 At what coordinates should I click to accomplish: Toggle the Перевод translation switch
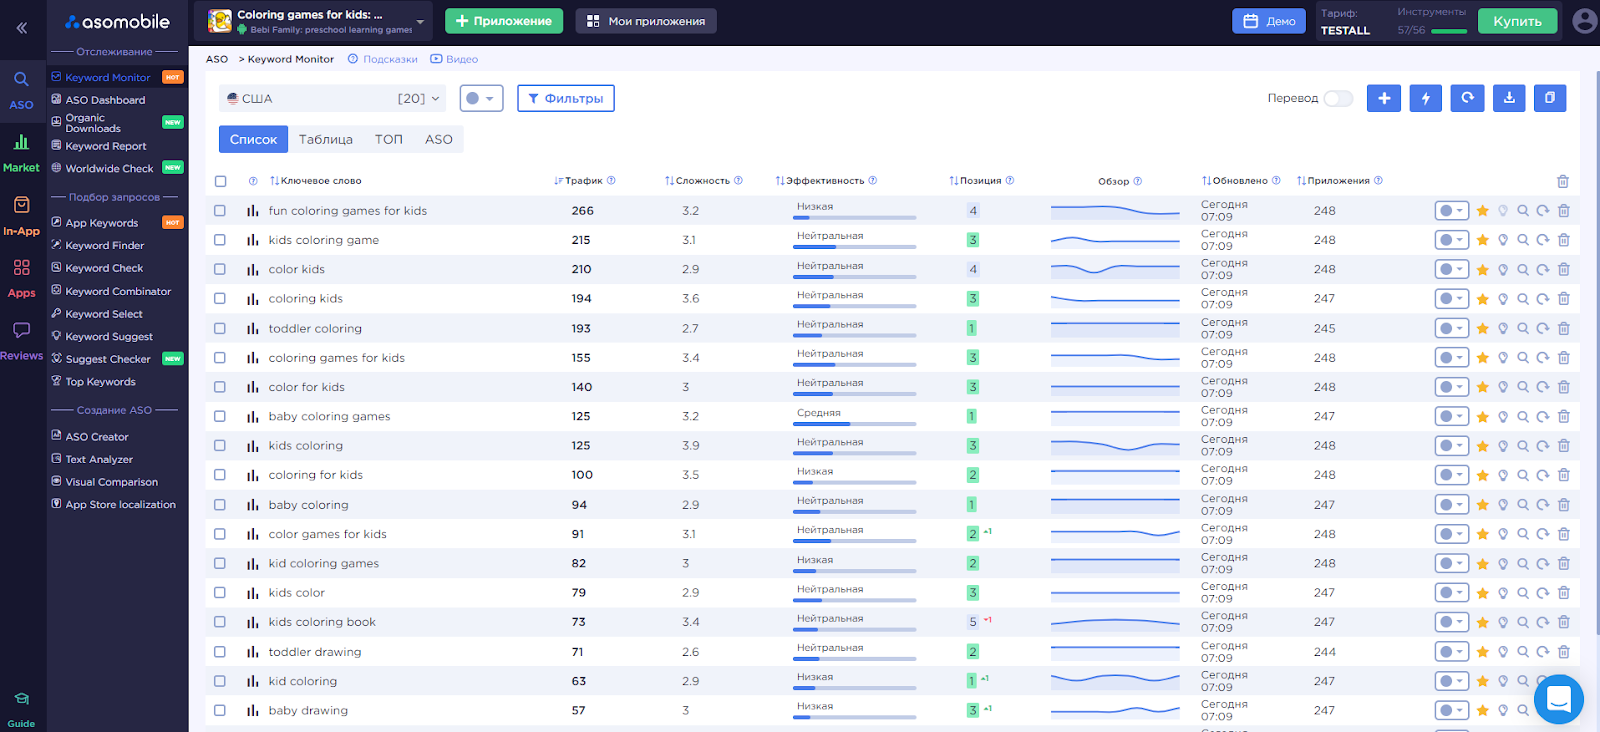1338,98
